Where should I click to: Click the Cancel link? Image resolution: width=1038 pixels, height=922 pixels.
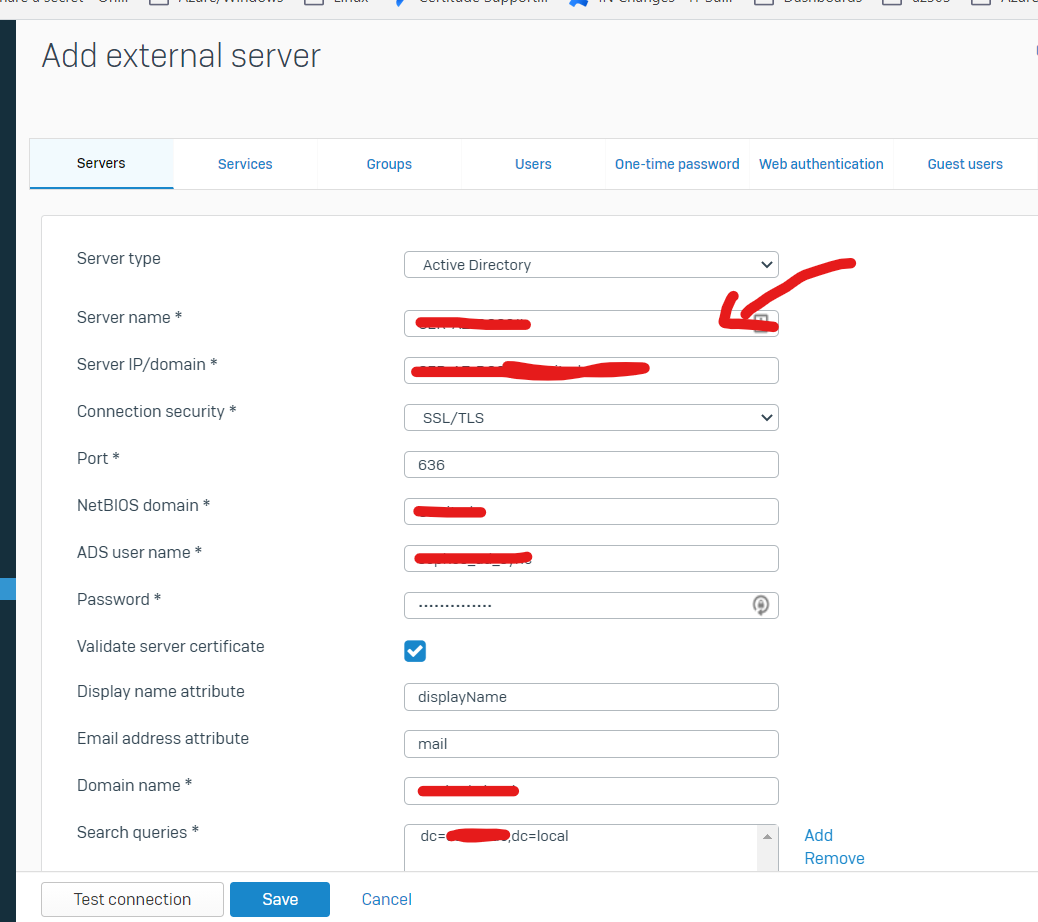coord(387,899)
